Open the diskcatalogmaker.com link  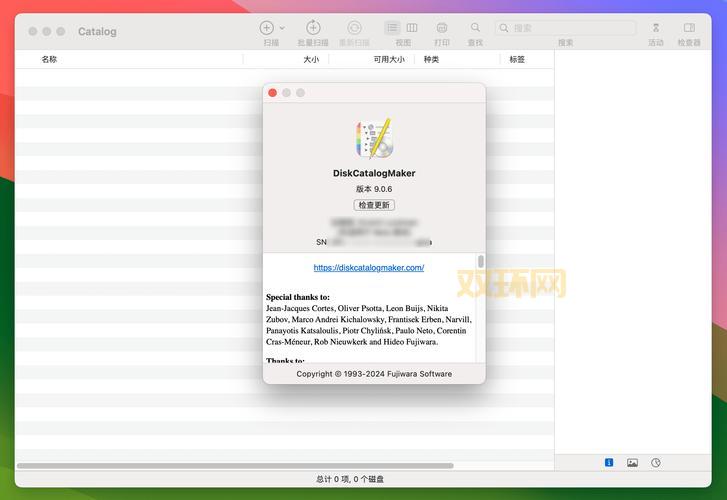[x=369, y=268]
